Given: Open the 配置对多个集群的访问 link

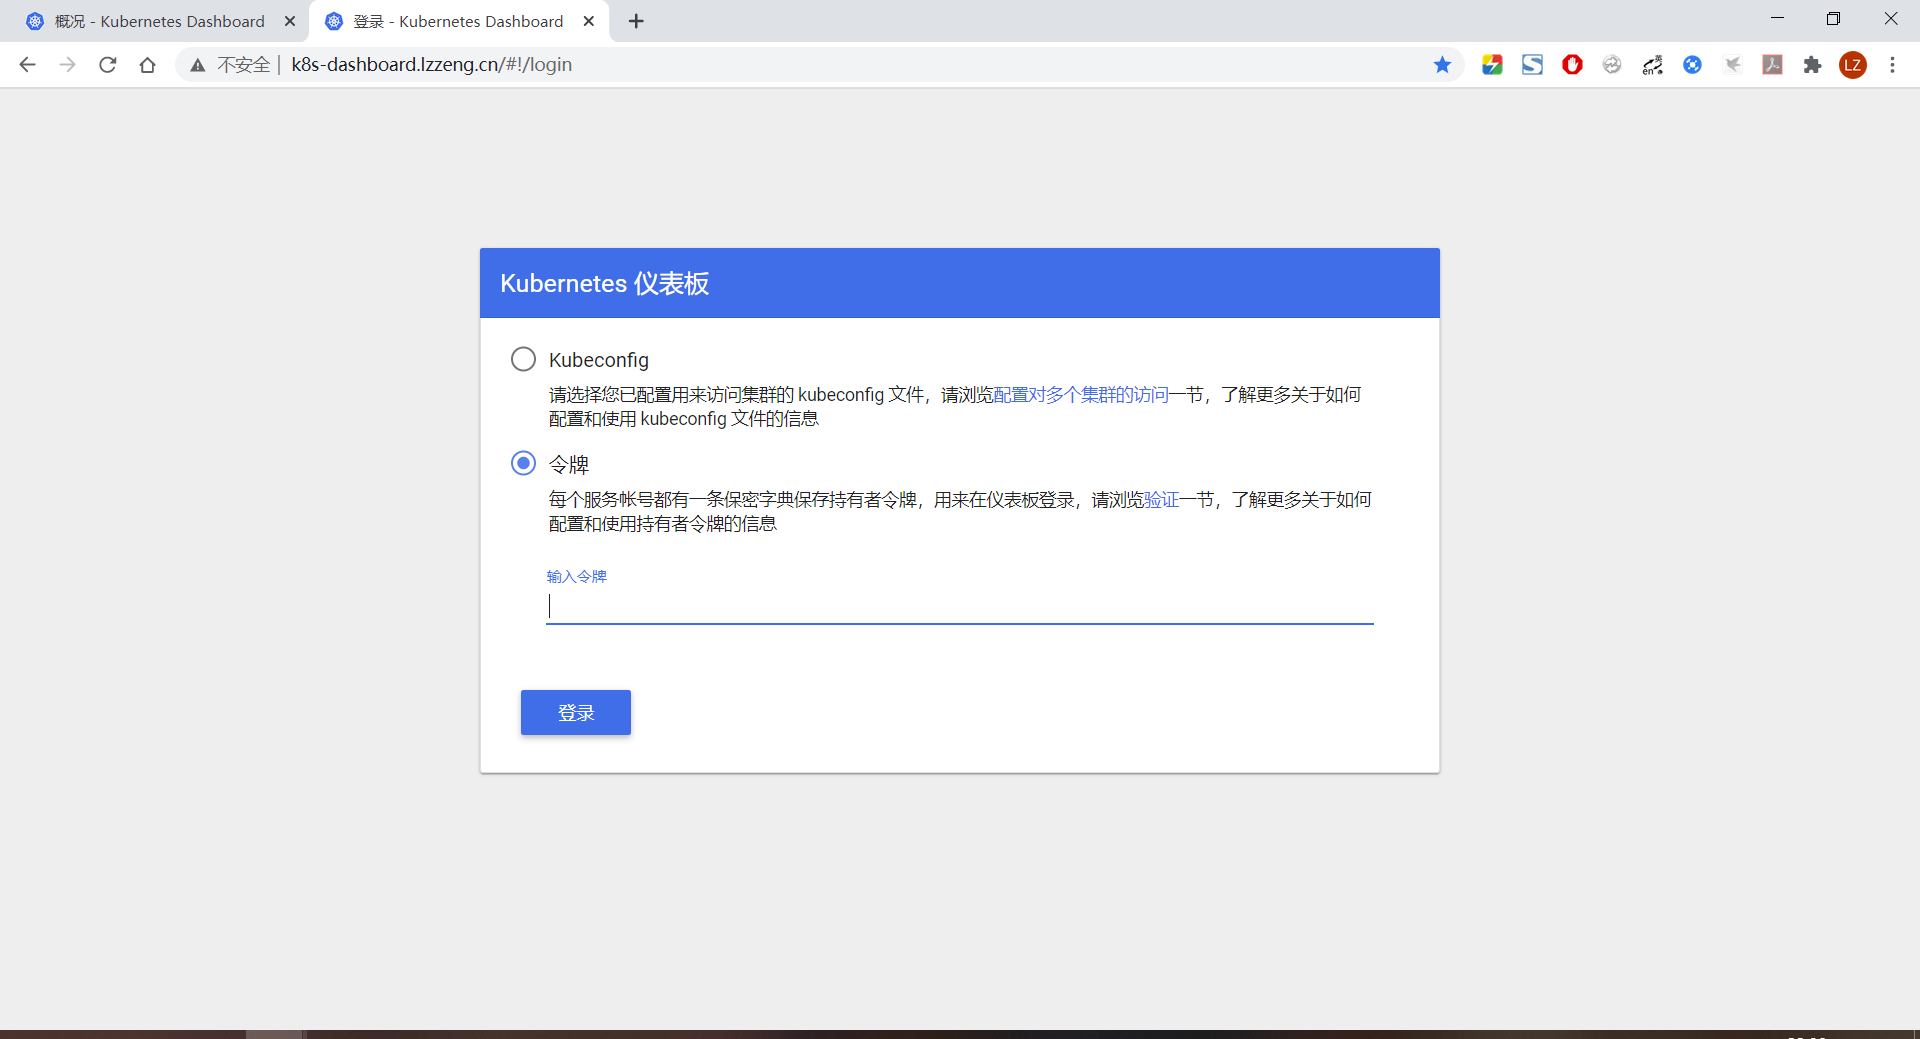Looking at the screenshot, I should click(x=1081, y=395).
